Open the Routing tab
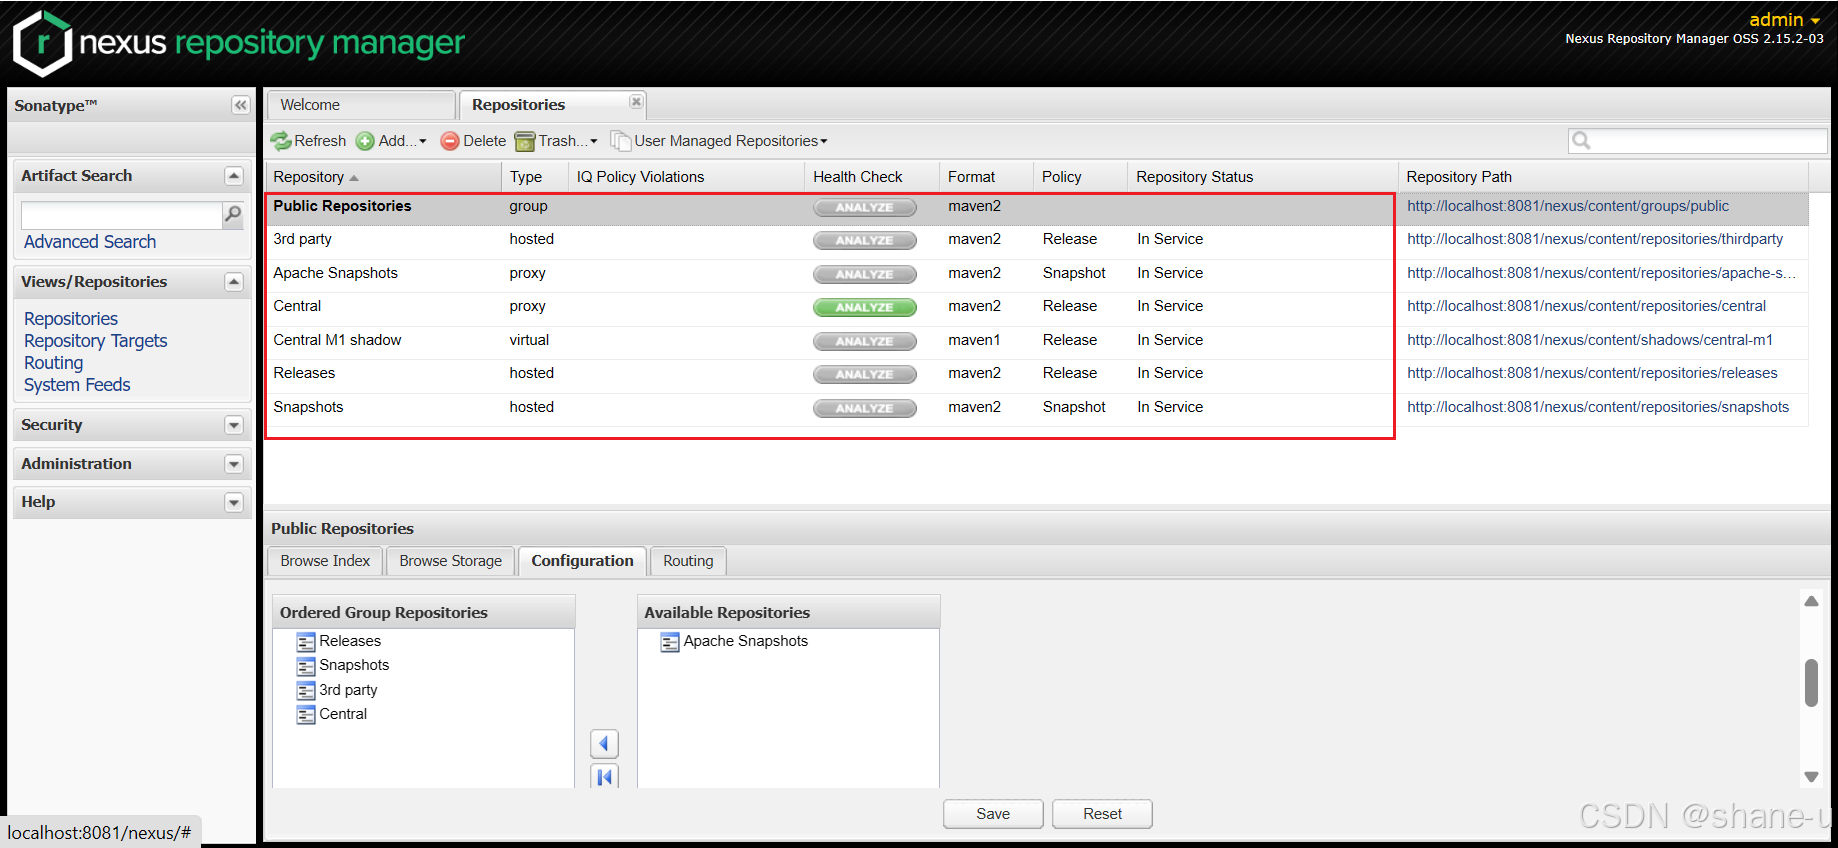Image resolution: width=1838 pixels, height=848 pixels. click(x=688, y=561)
